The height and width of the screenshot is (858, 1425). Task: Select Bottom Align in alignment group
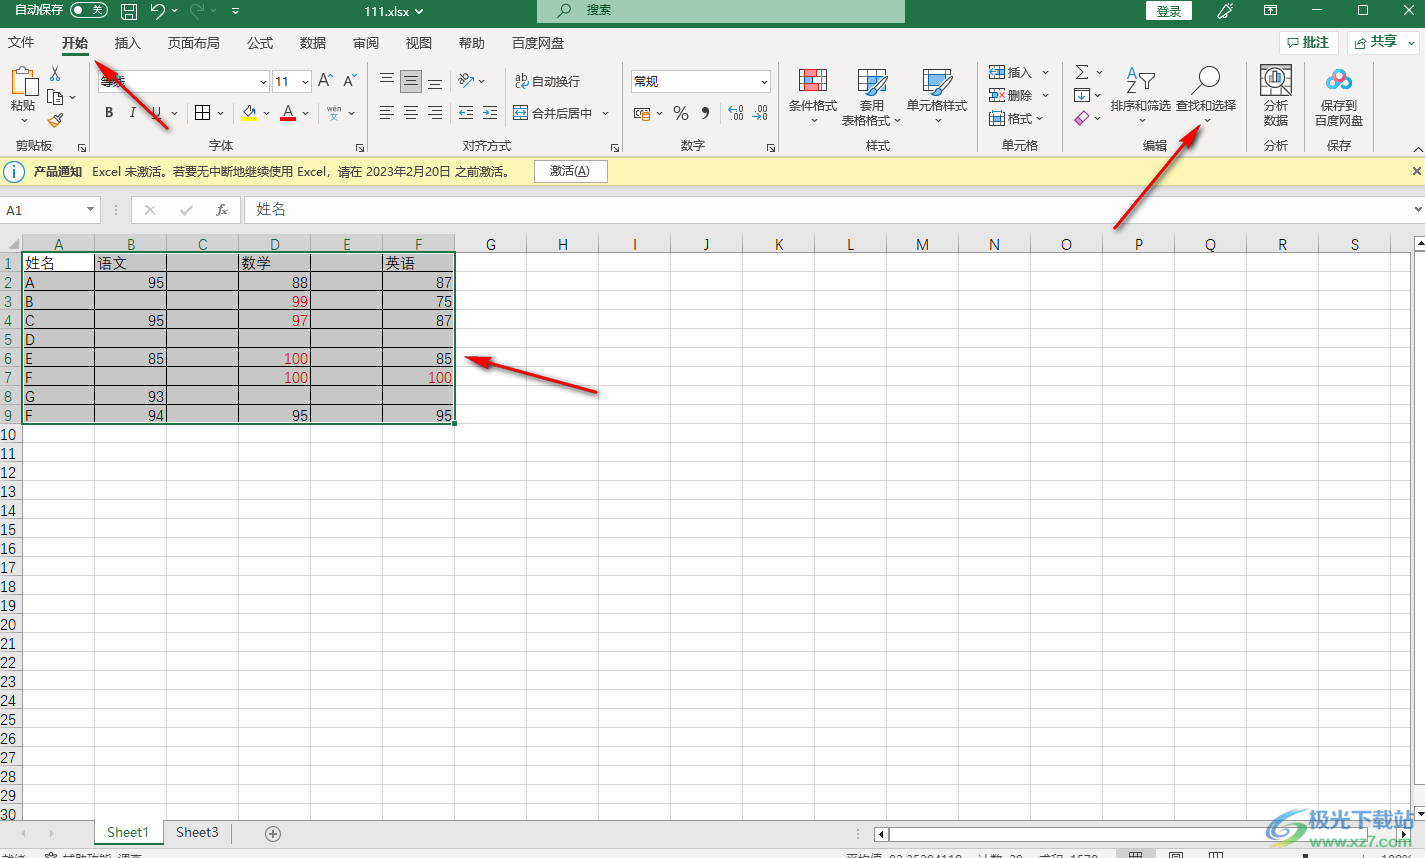435,81
